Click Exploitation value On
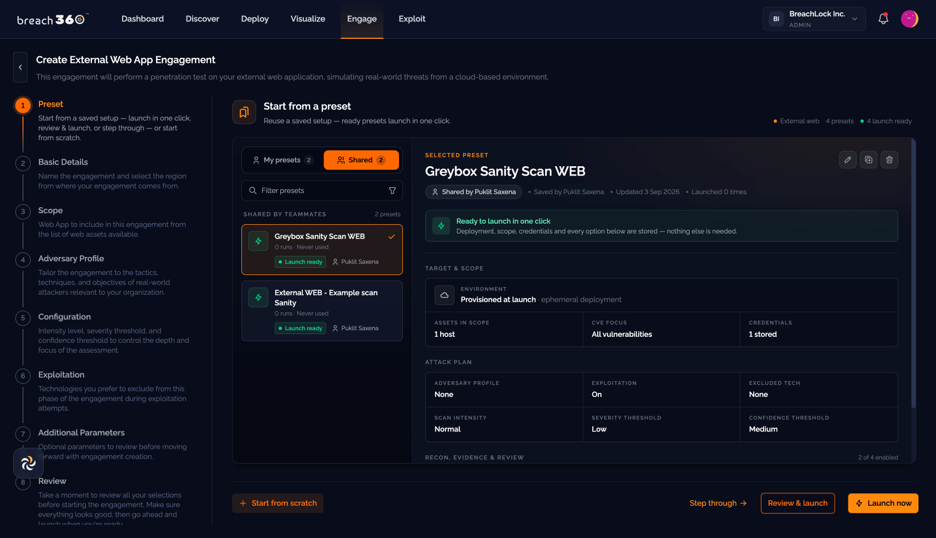This screenshot has width=936, height=538. click(x=596, y=395)
